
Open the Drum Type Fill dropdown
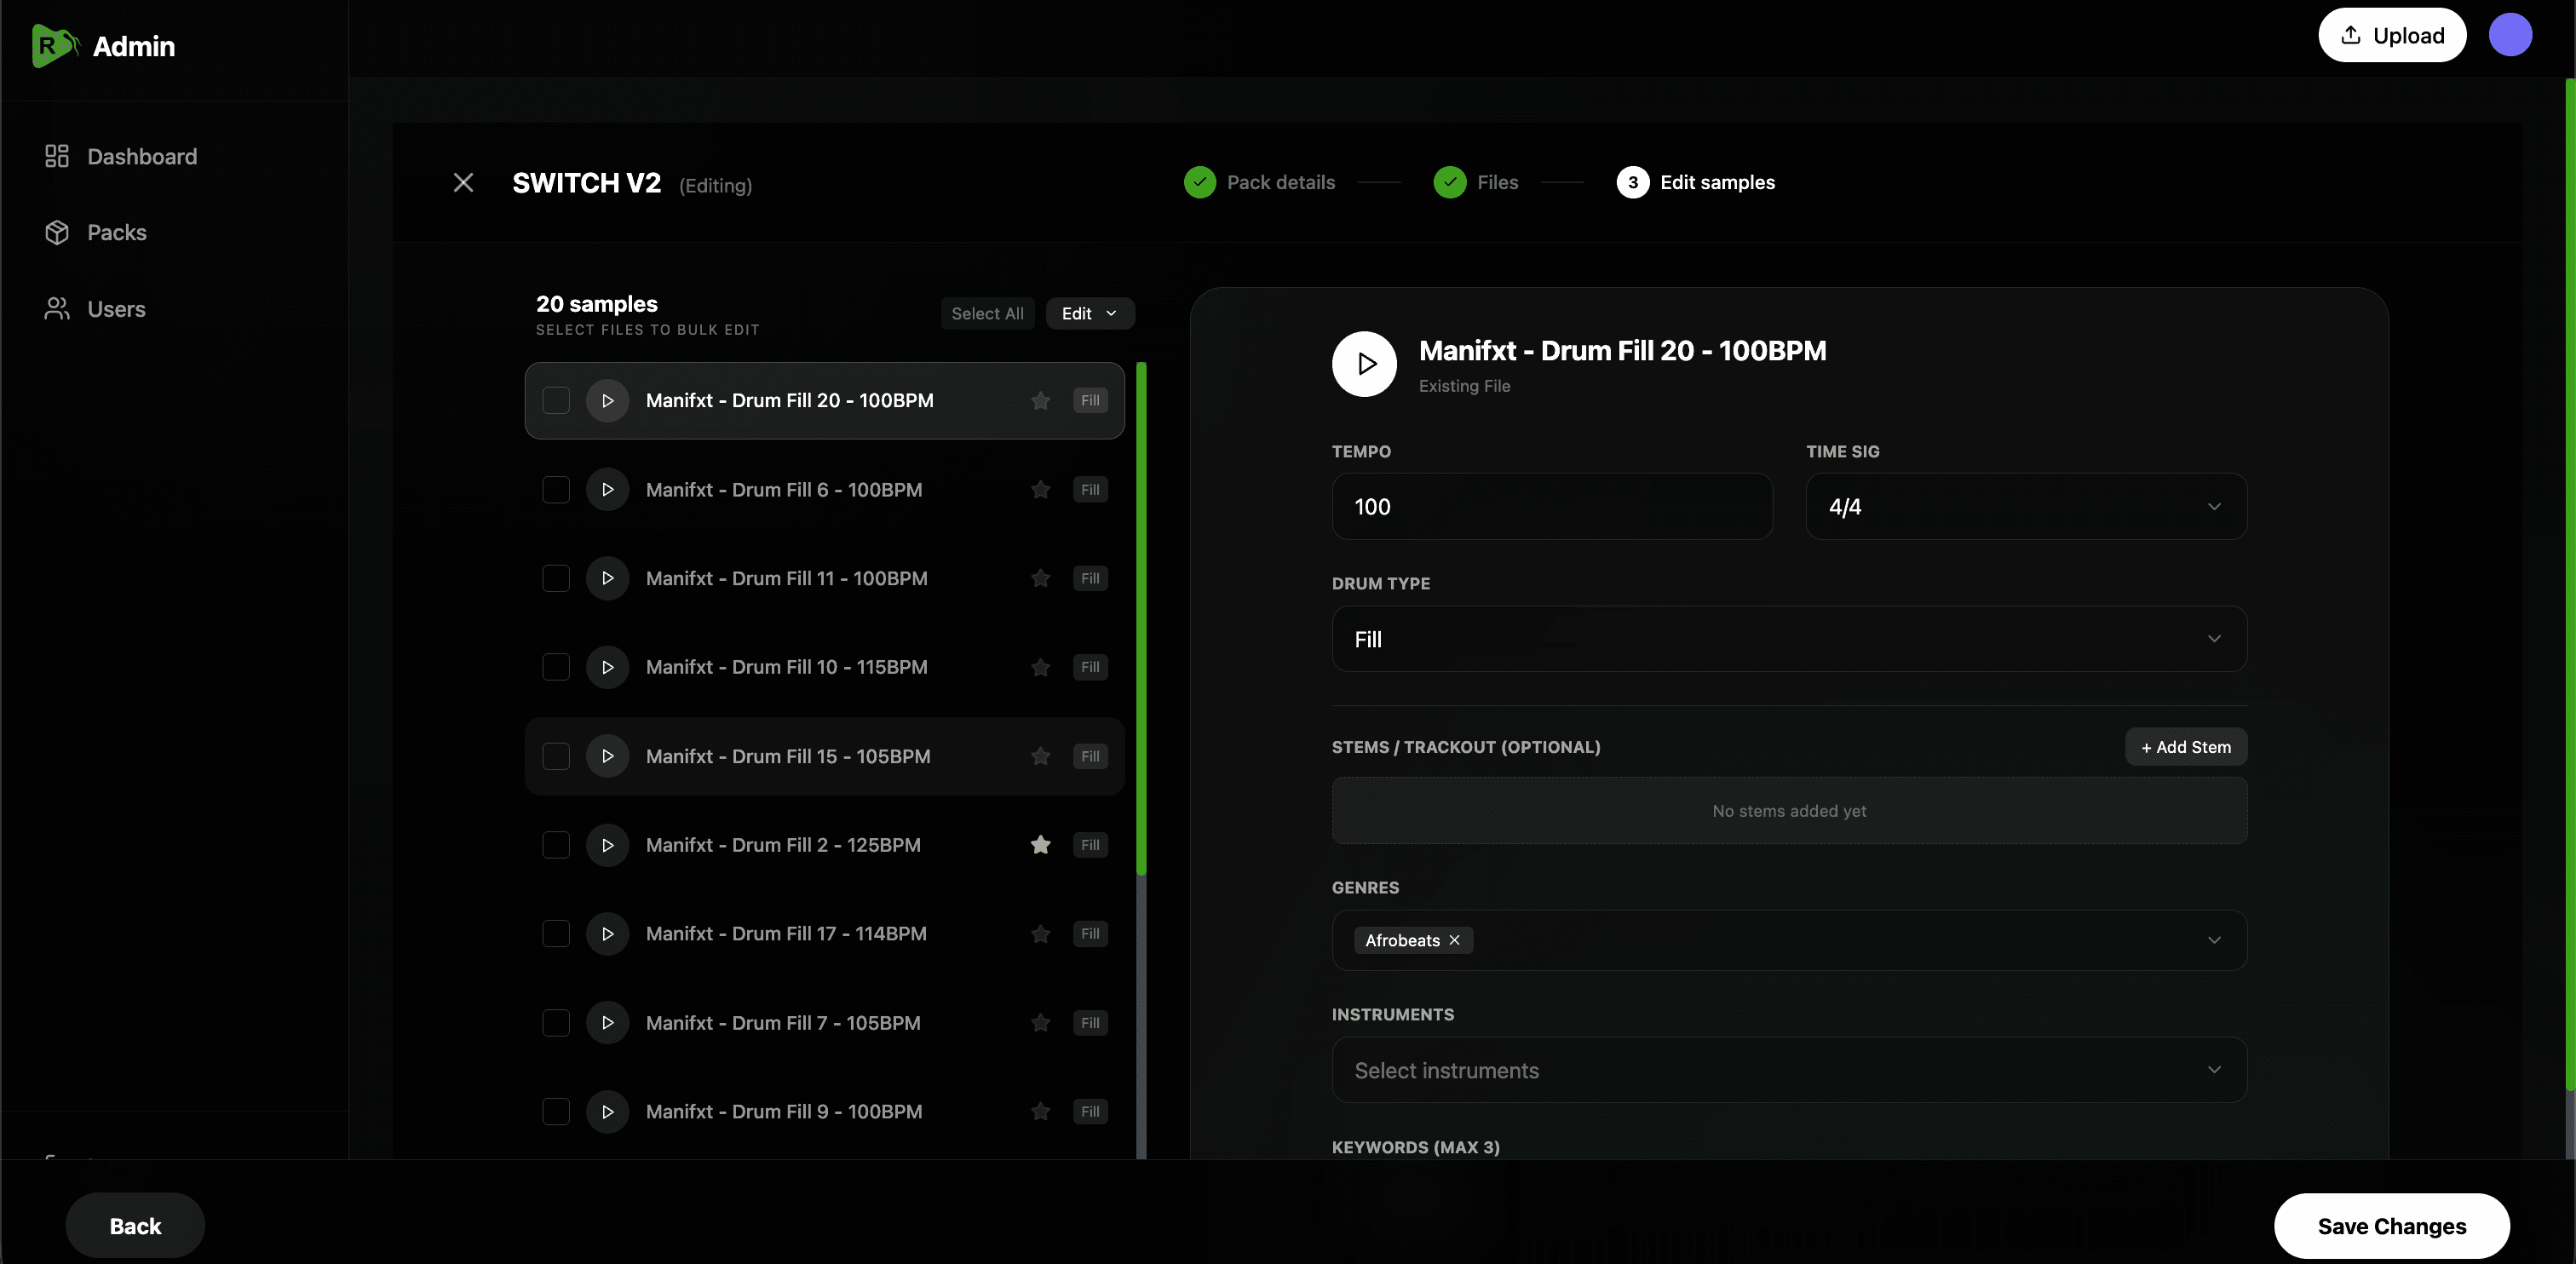point(1789,639)
